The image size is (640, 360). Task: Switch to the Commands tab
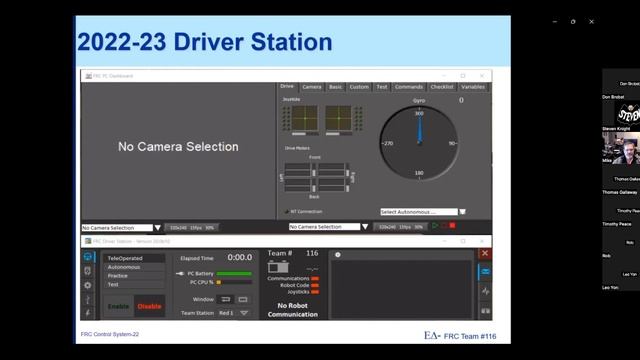(409, 87)
